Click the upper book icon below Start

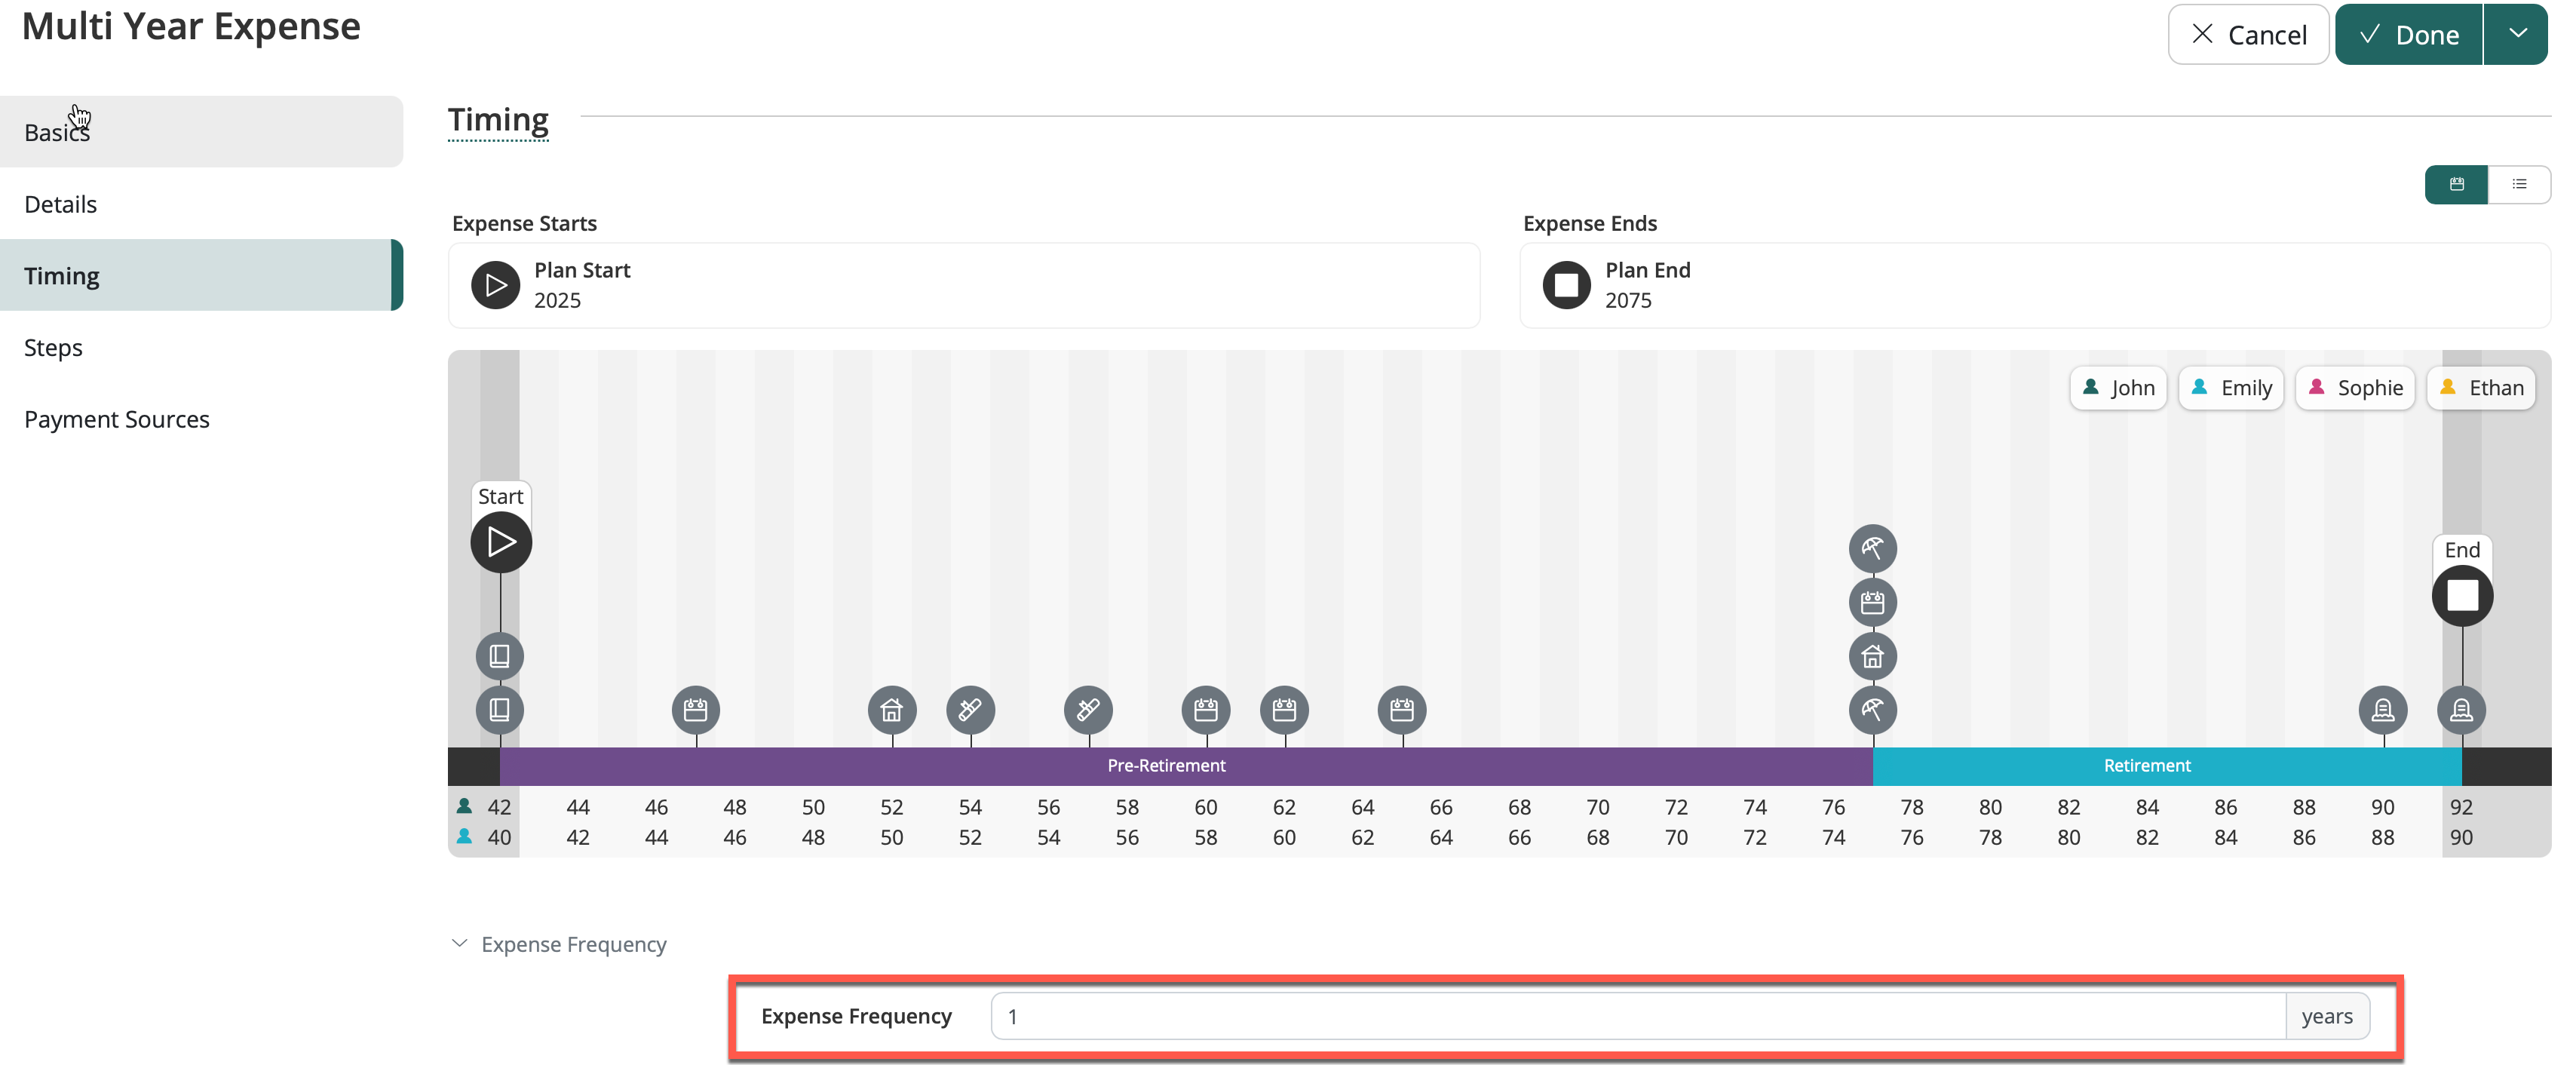click(500, 656)
